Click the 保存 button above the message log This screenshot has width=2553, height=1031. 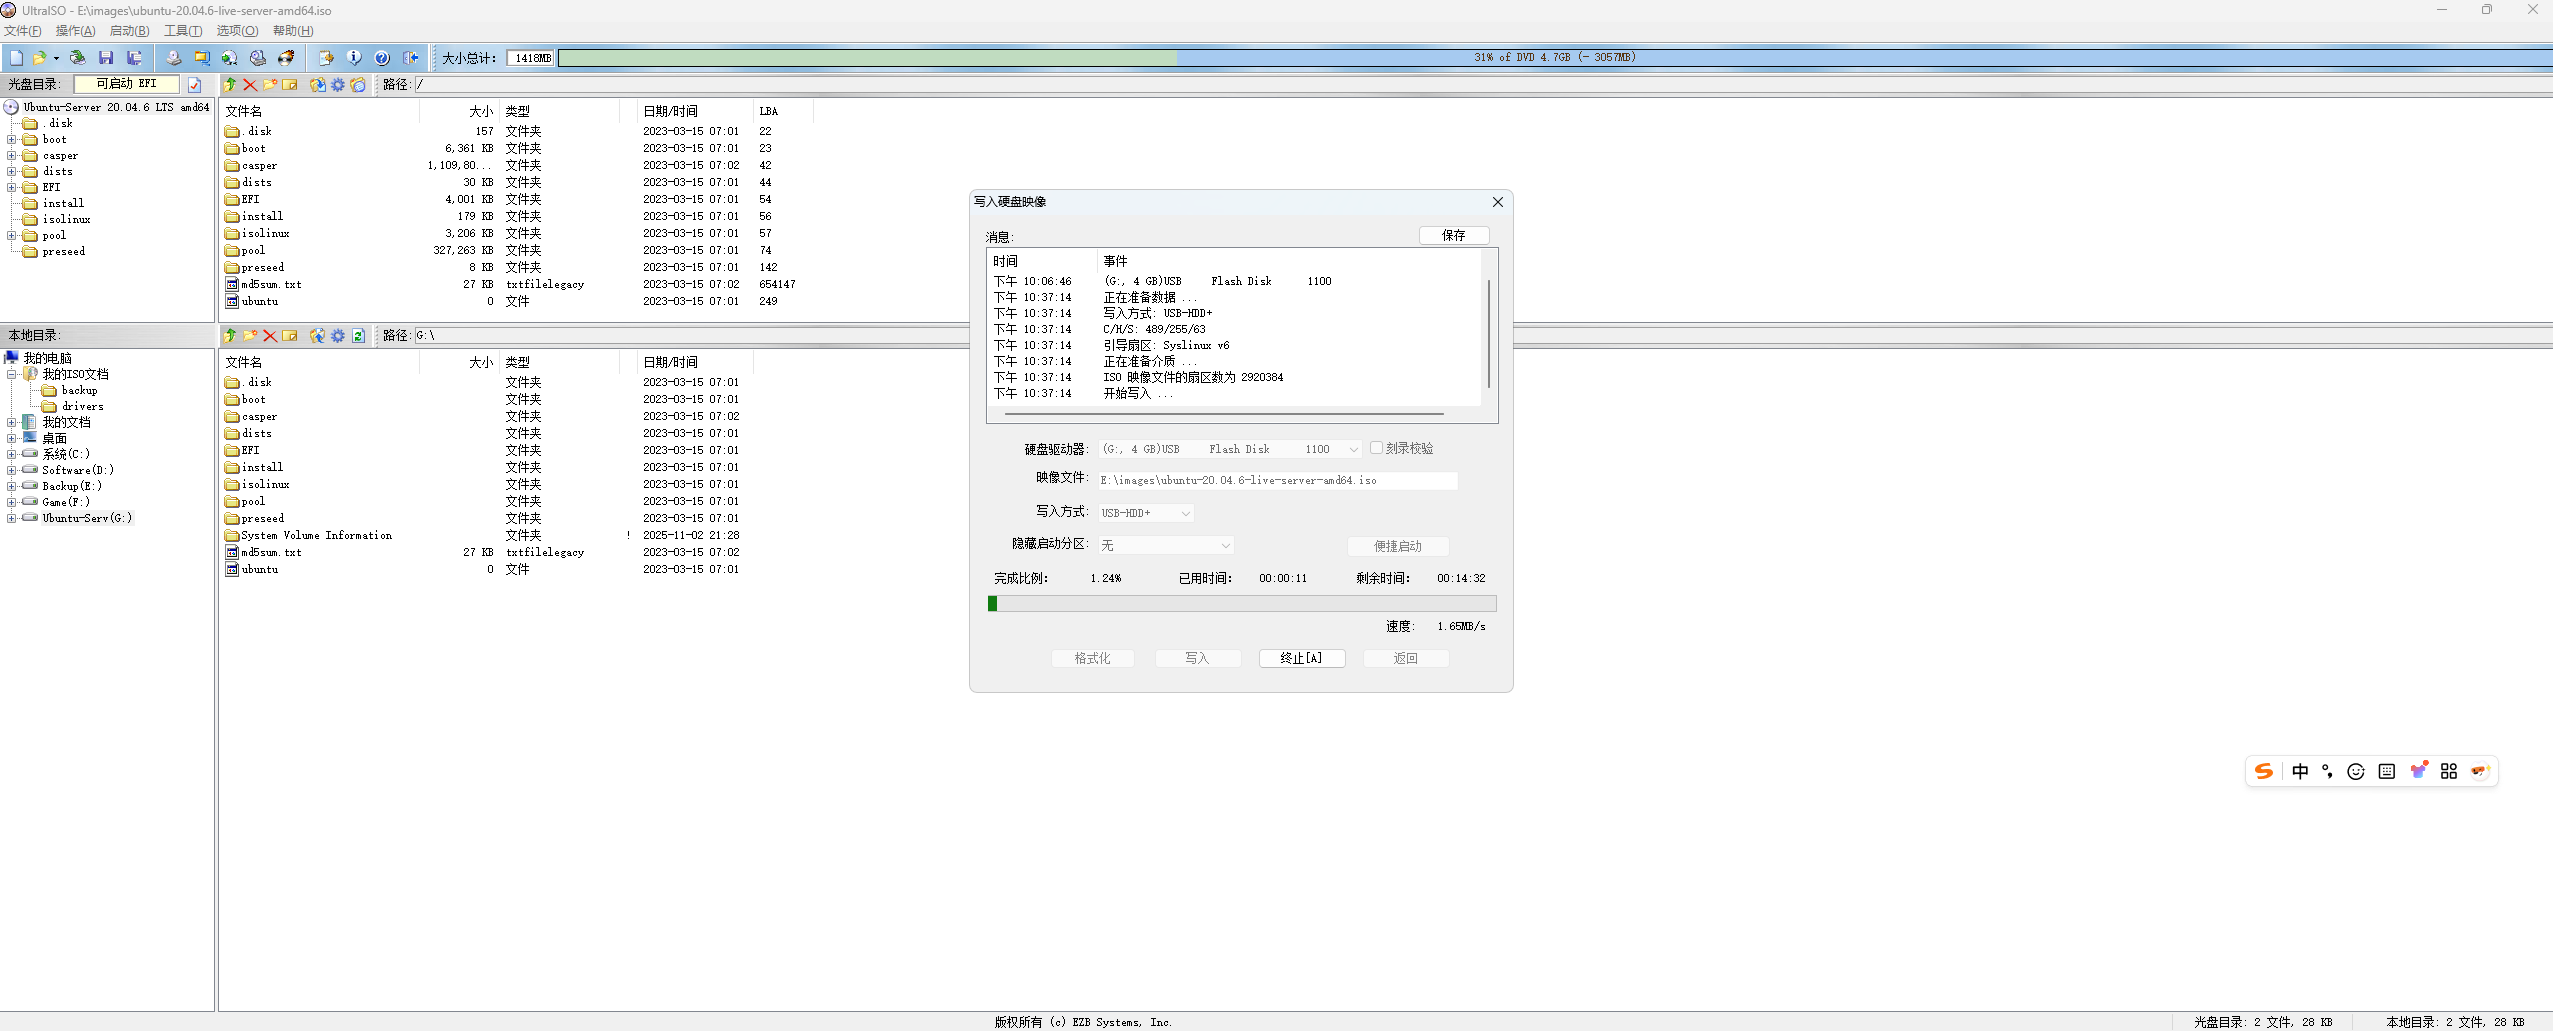tap(1453, 235)
